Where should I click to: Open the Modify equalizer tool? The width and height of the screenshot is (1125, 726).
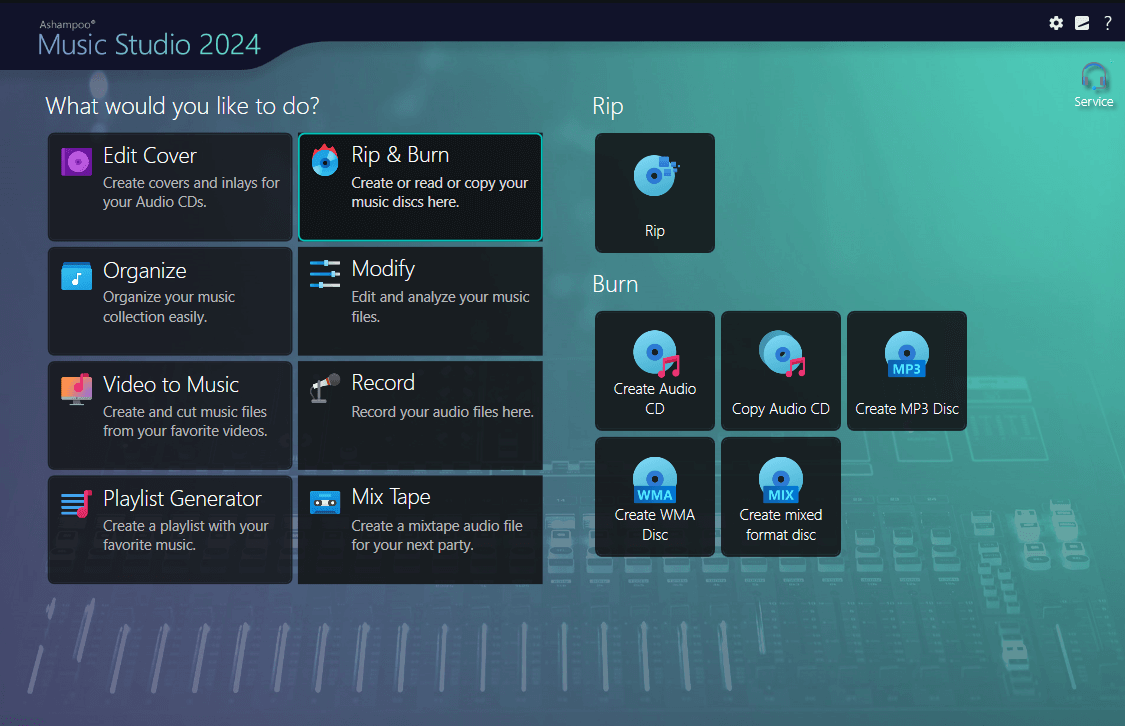(323, 274)
